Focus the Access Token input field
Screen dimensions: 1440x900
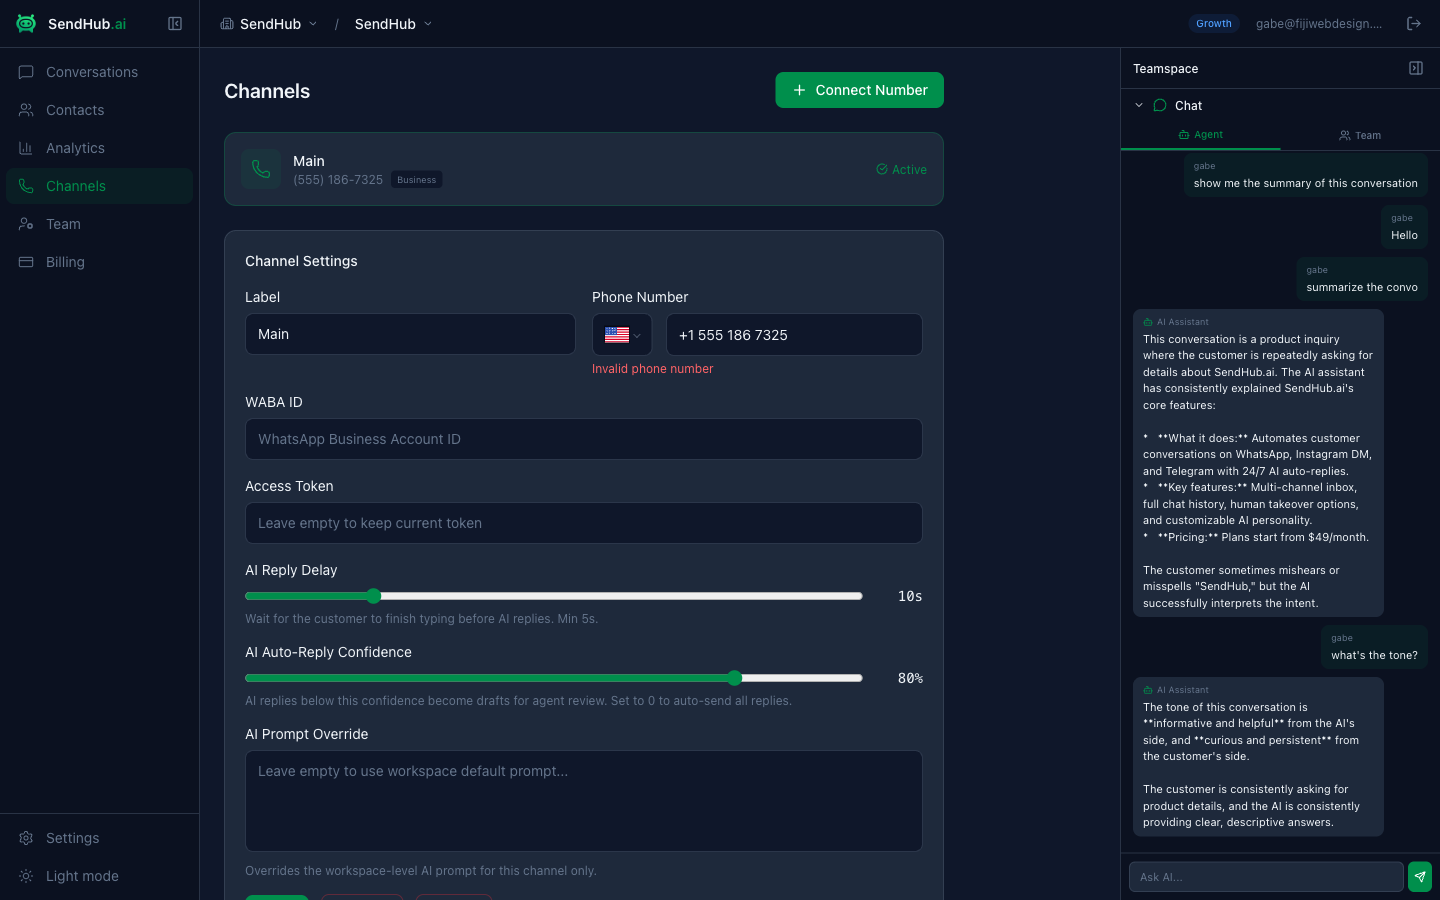coord(584,523)
